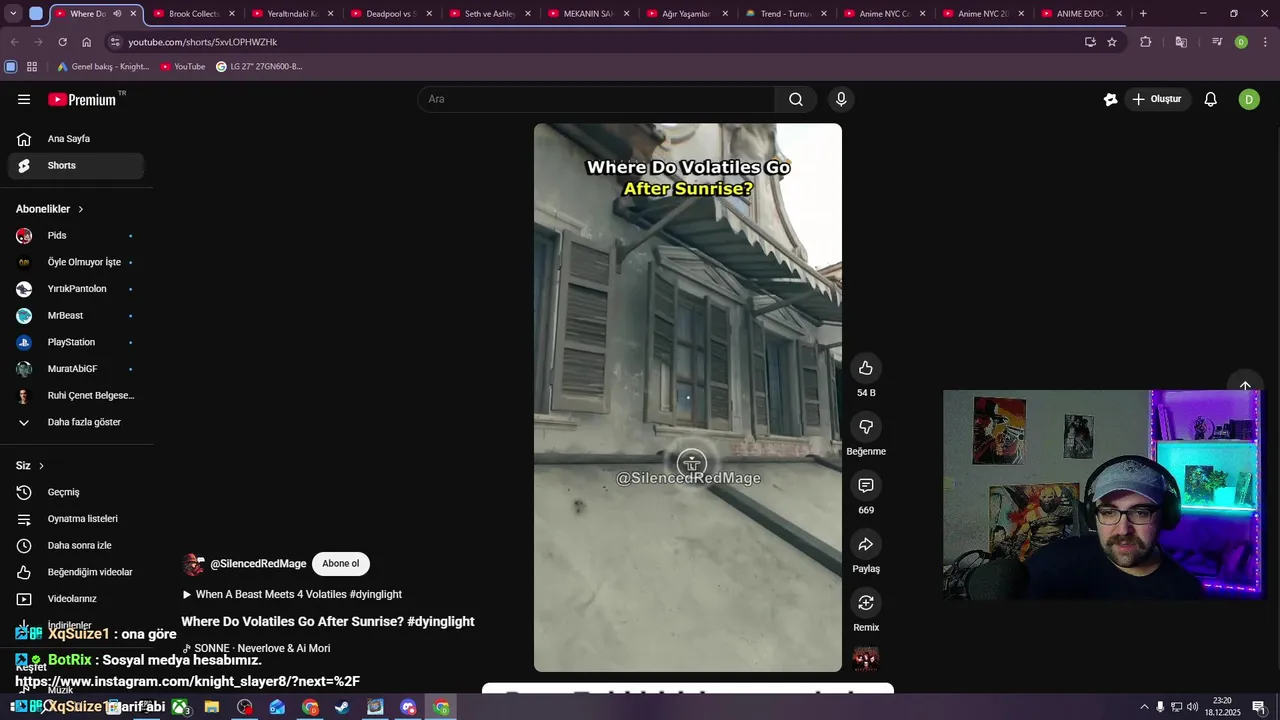Open the Chrome three-dot menu
The width and height of the screenshot is (1280, 720).
pos(1265,42)
